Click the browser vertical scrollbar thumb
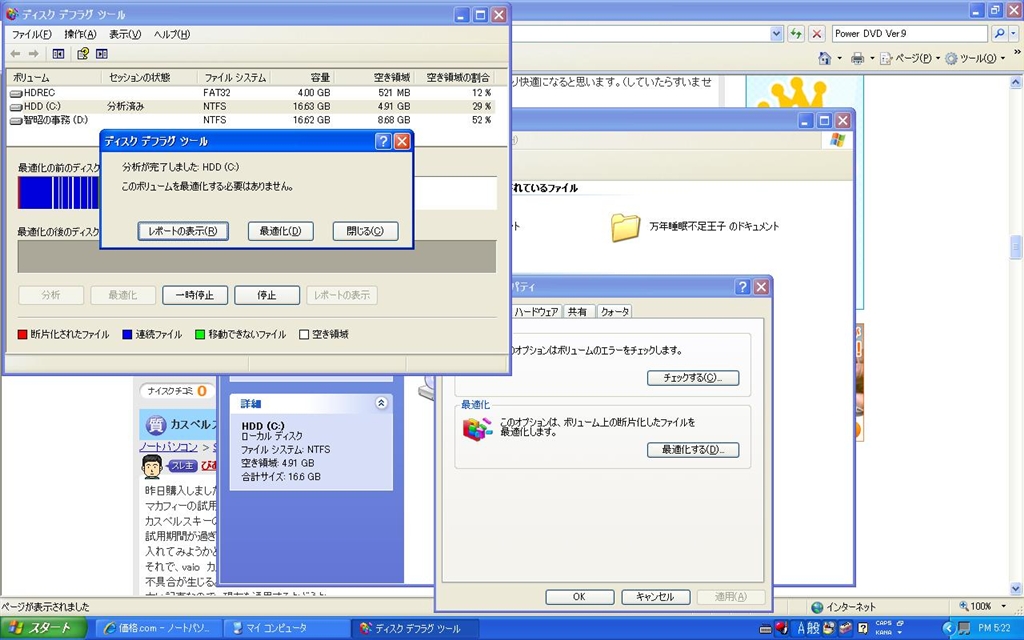The image size is (1024, 640). (x=1016, y=247)
